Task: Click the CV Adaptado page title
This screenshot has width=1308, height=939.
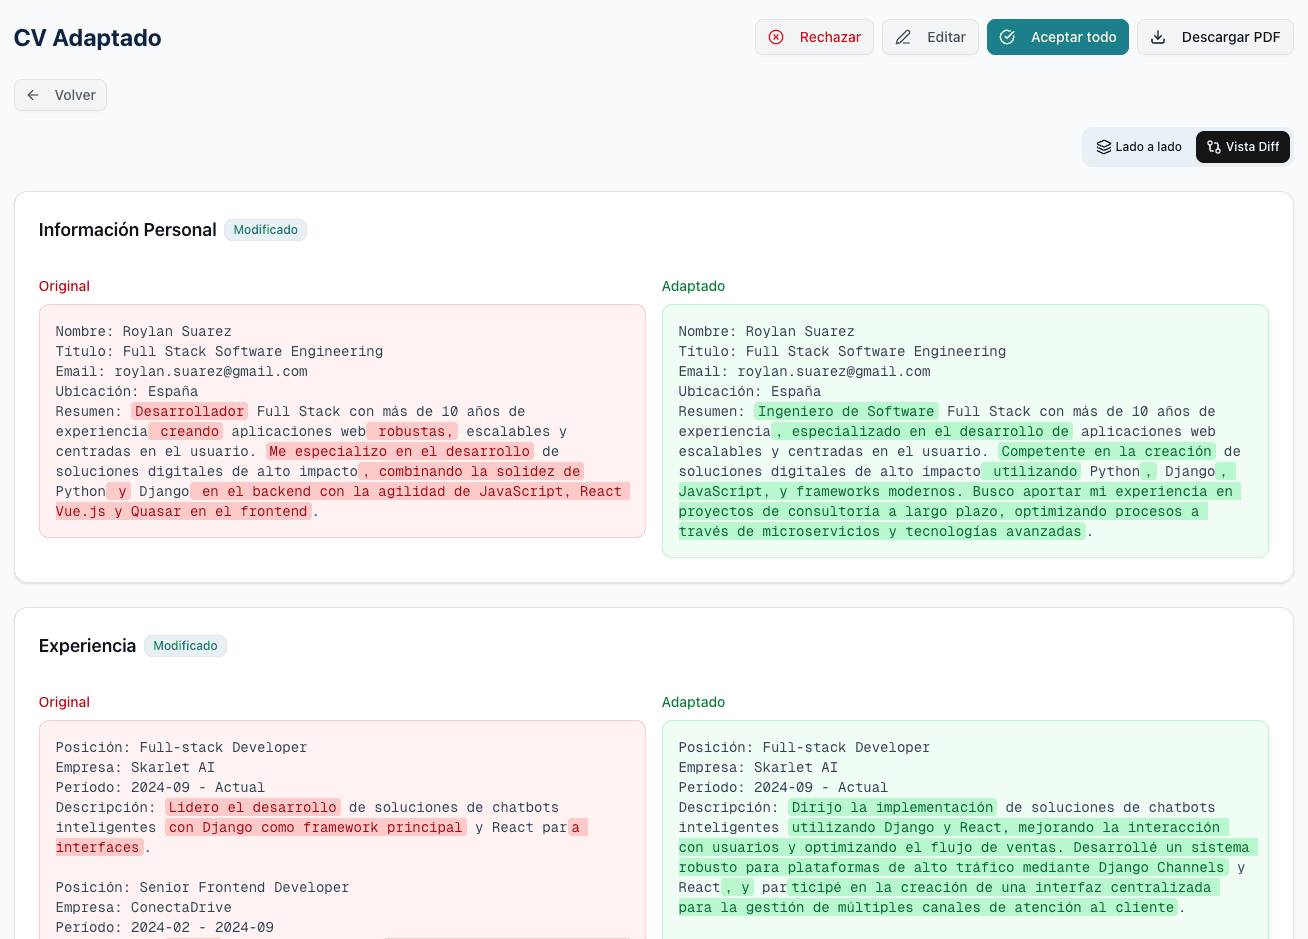Action: 87,38
